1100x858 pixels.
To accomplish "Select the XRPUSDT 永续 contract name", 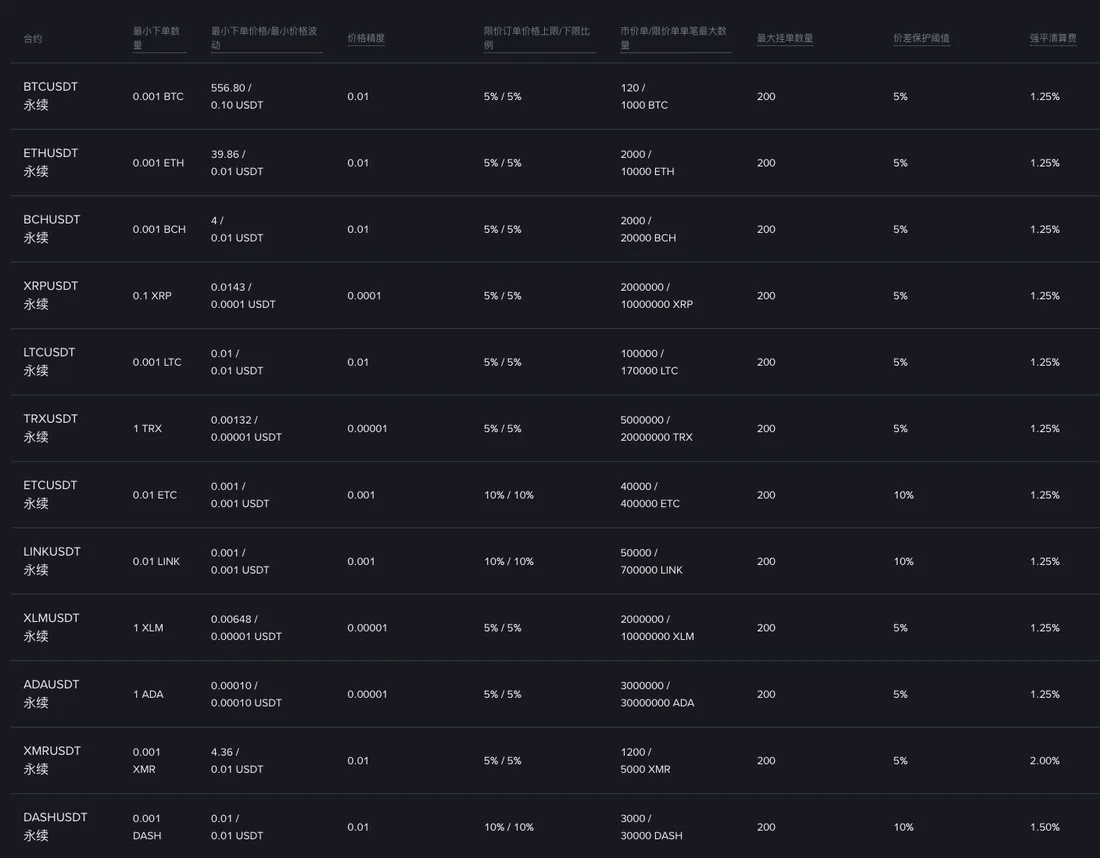I will click(x=51, y=295).
